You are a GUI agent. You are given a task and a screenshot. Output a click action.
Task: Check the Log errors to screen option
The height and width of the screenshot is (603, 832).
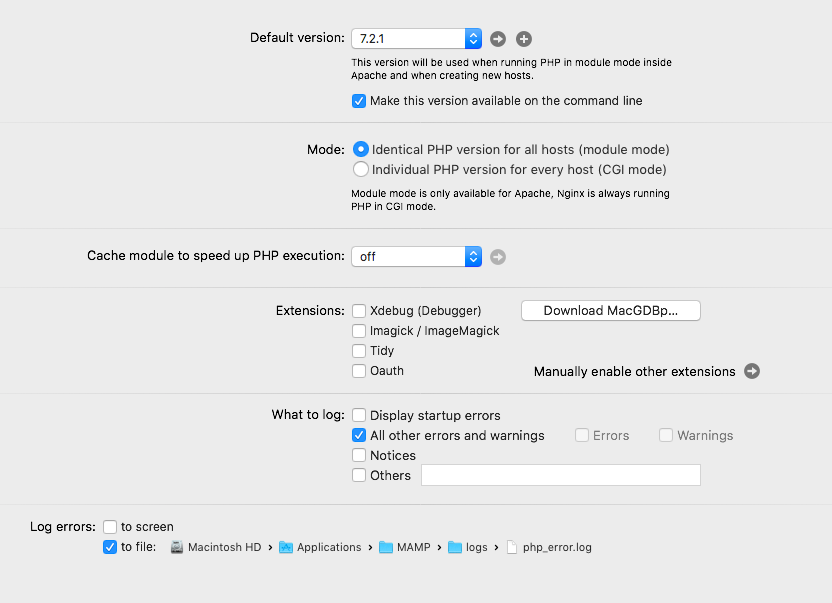tap(110, 527)
